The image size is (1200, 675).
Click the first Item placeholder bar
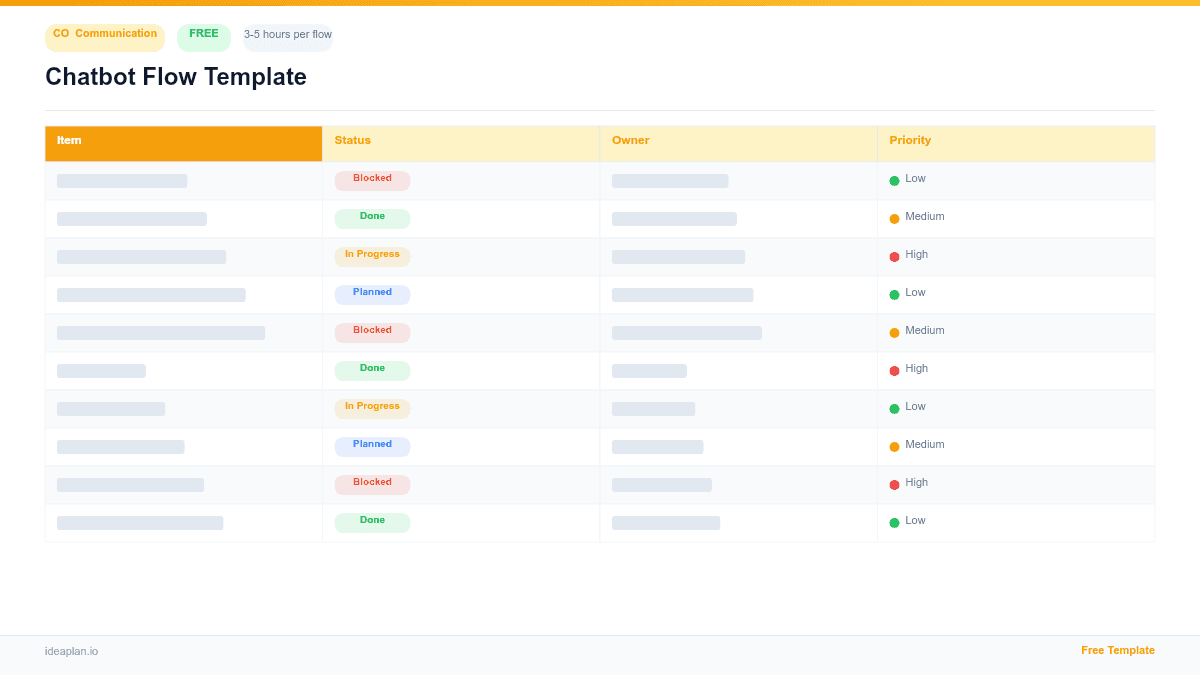122,180
